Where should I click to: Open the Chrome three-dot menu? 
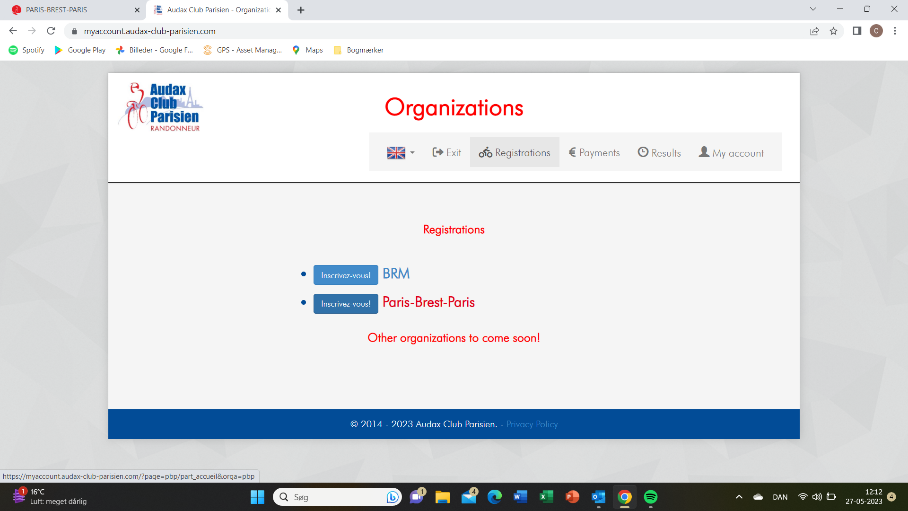[x=895, y=31]
